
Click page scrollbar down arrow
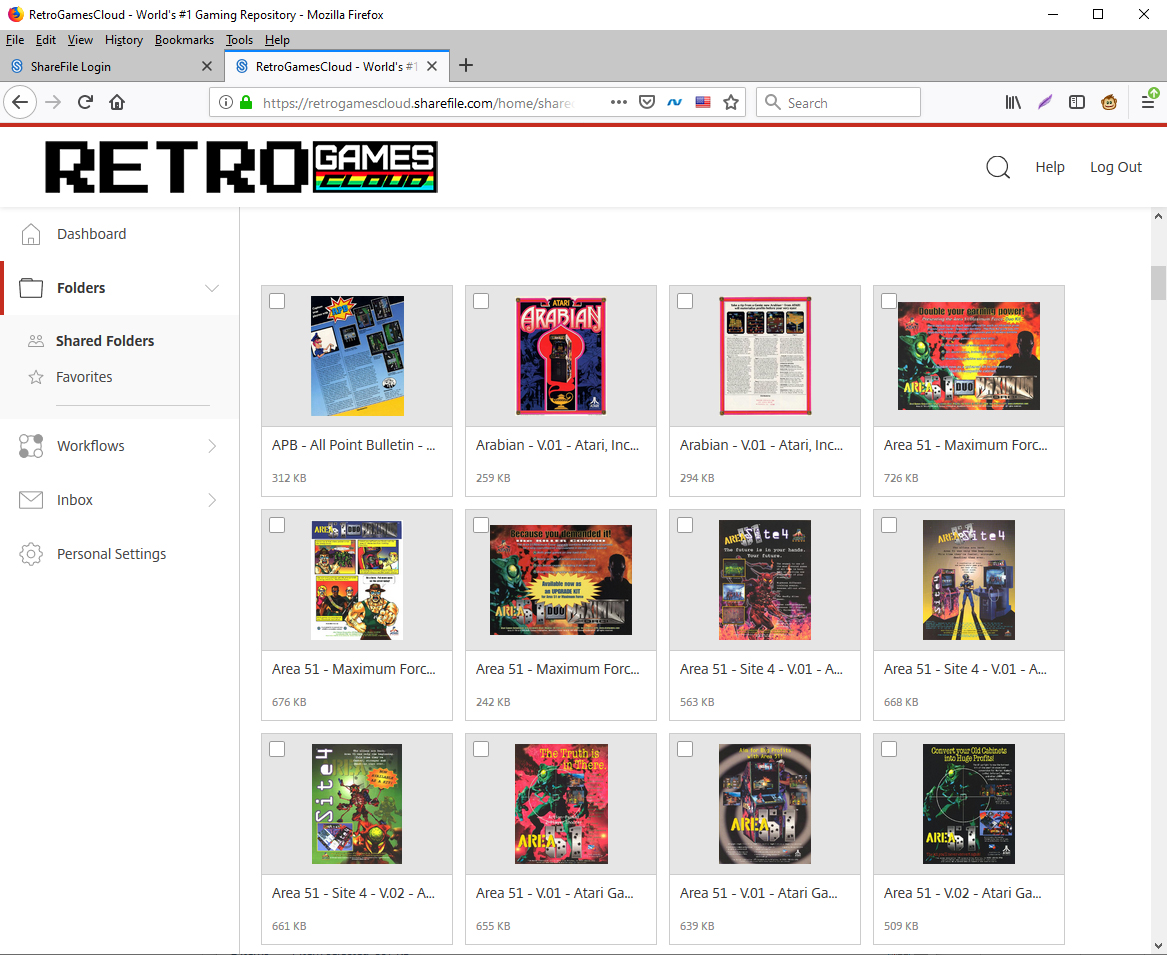coord(1158,946)
